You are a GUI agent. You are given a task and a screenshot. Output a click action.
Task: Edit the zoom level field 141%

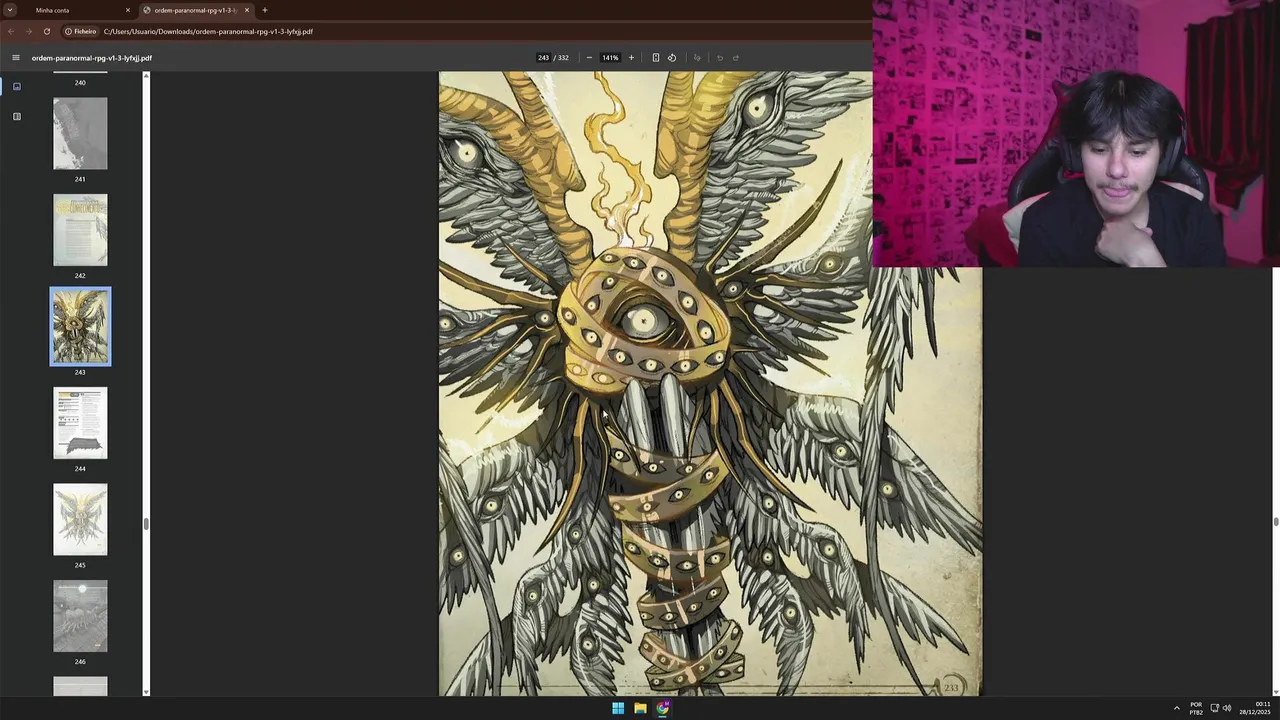610,58
